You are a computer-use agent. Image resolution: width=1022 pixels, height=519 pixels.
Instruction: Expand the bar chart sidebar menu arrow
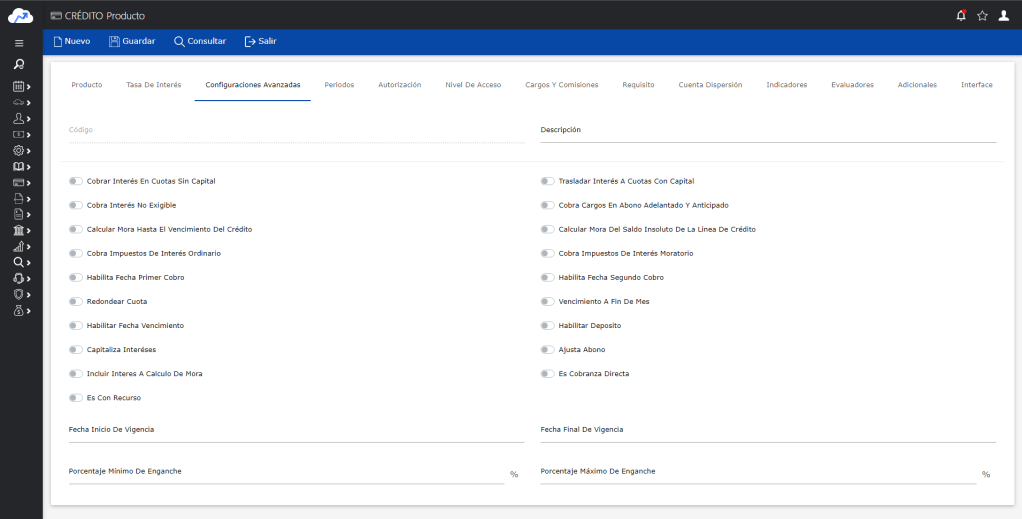tap(29, 247)
